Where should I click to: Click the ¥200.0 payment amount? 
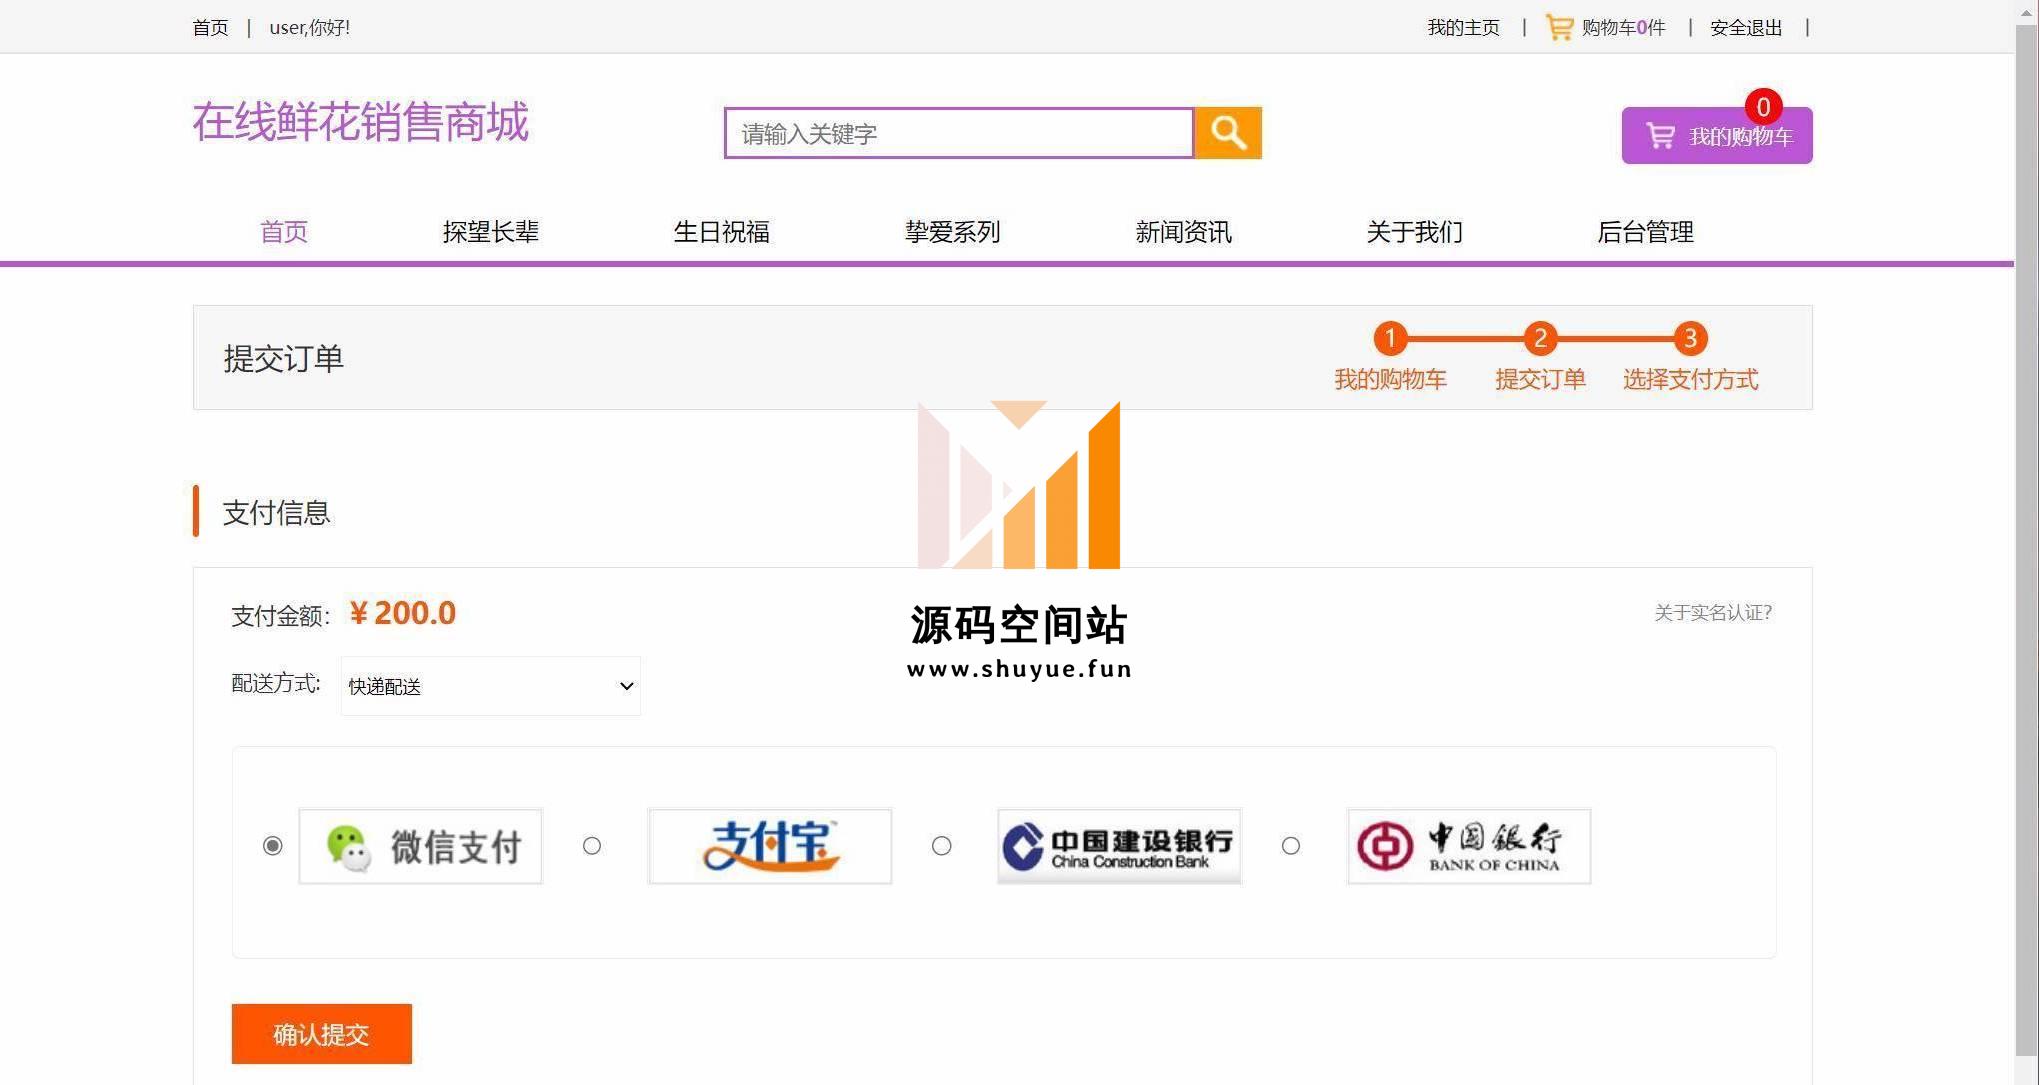[402, 613]
